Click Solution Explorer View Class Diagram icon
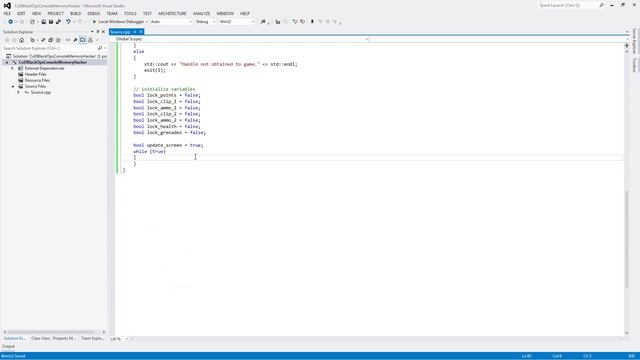The image size is (640, 360). [x=90, y=40]
